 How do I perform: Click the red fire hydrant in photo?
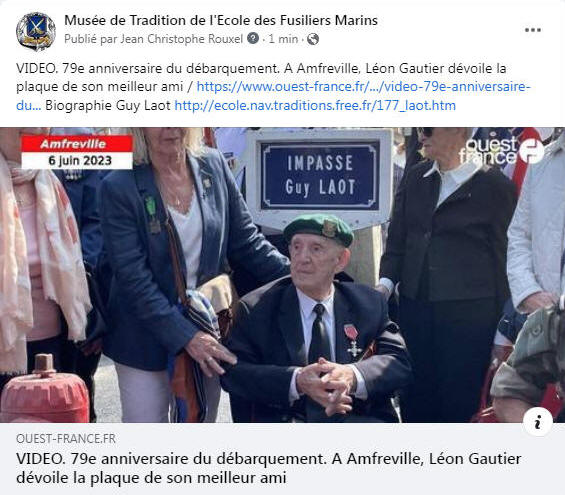click(x=44, y=389)
